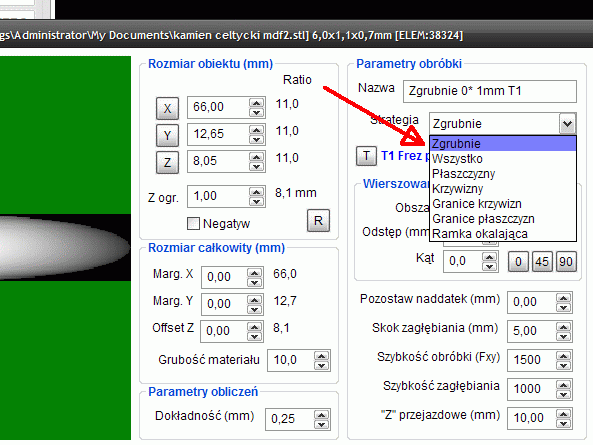The image size is (593, 445).
Task: Increase the X size spinner value
Action: (256, 103)
